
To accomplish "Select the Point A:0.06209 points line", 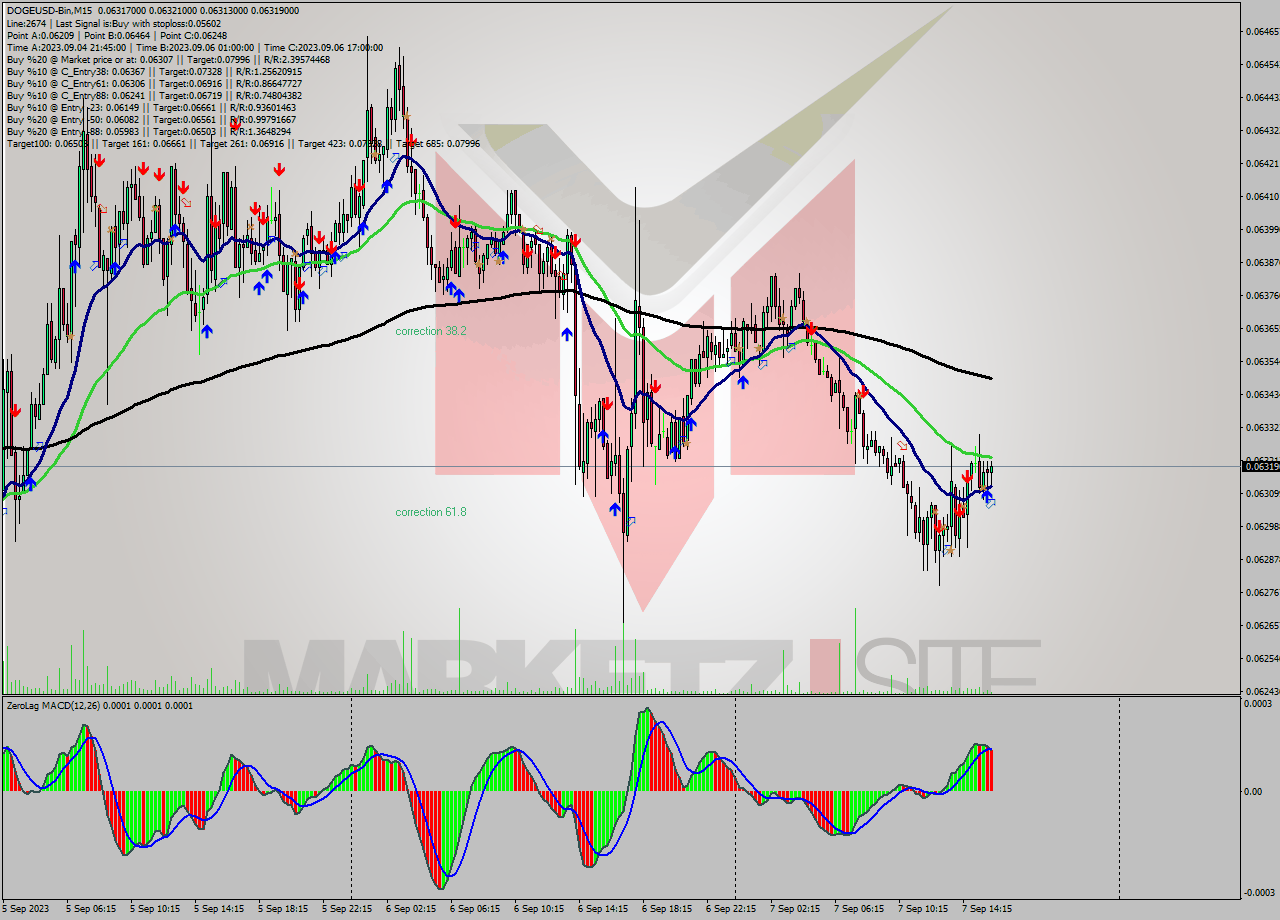I will (x=117, y=35).
